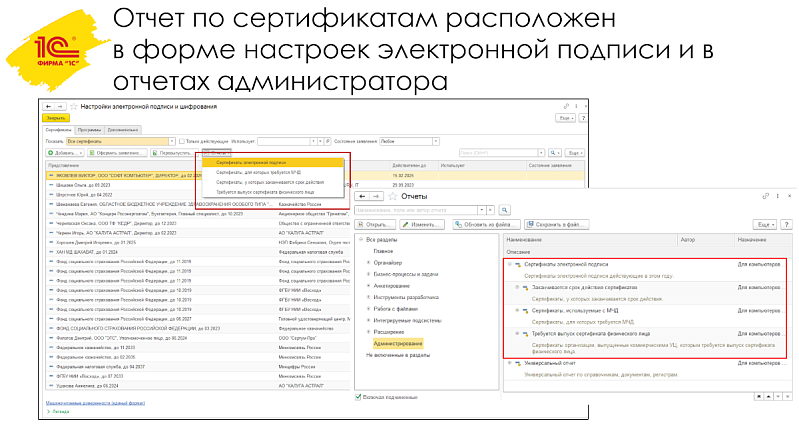Screen dimensions: 799x425
Task: Go forward using arrow in Настройки электронной подписи window
Action: coord(60,107)
